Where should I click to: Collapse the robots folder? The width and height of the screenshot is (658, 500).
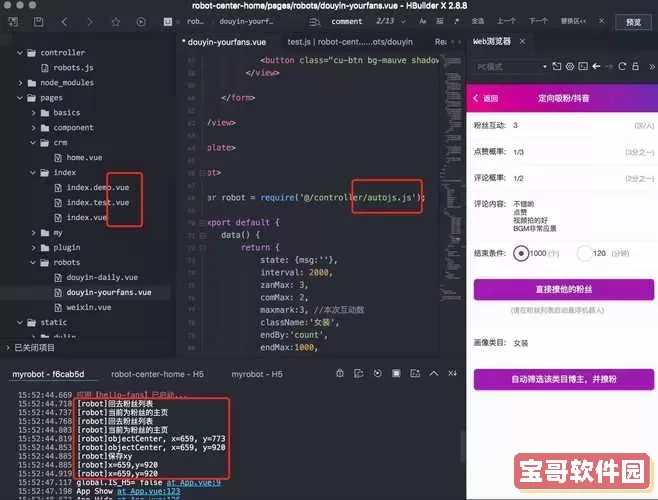33,262
